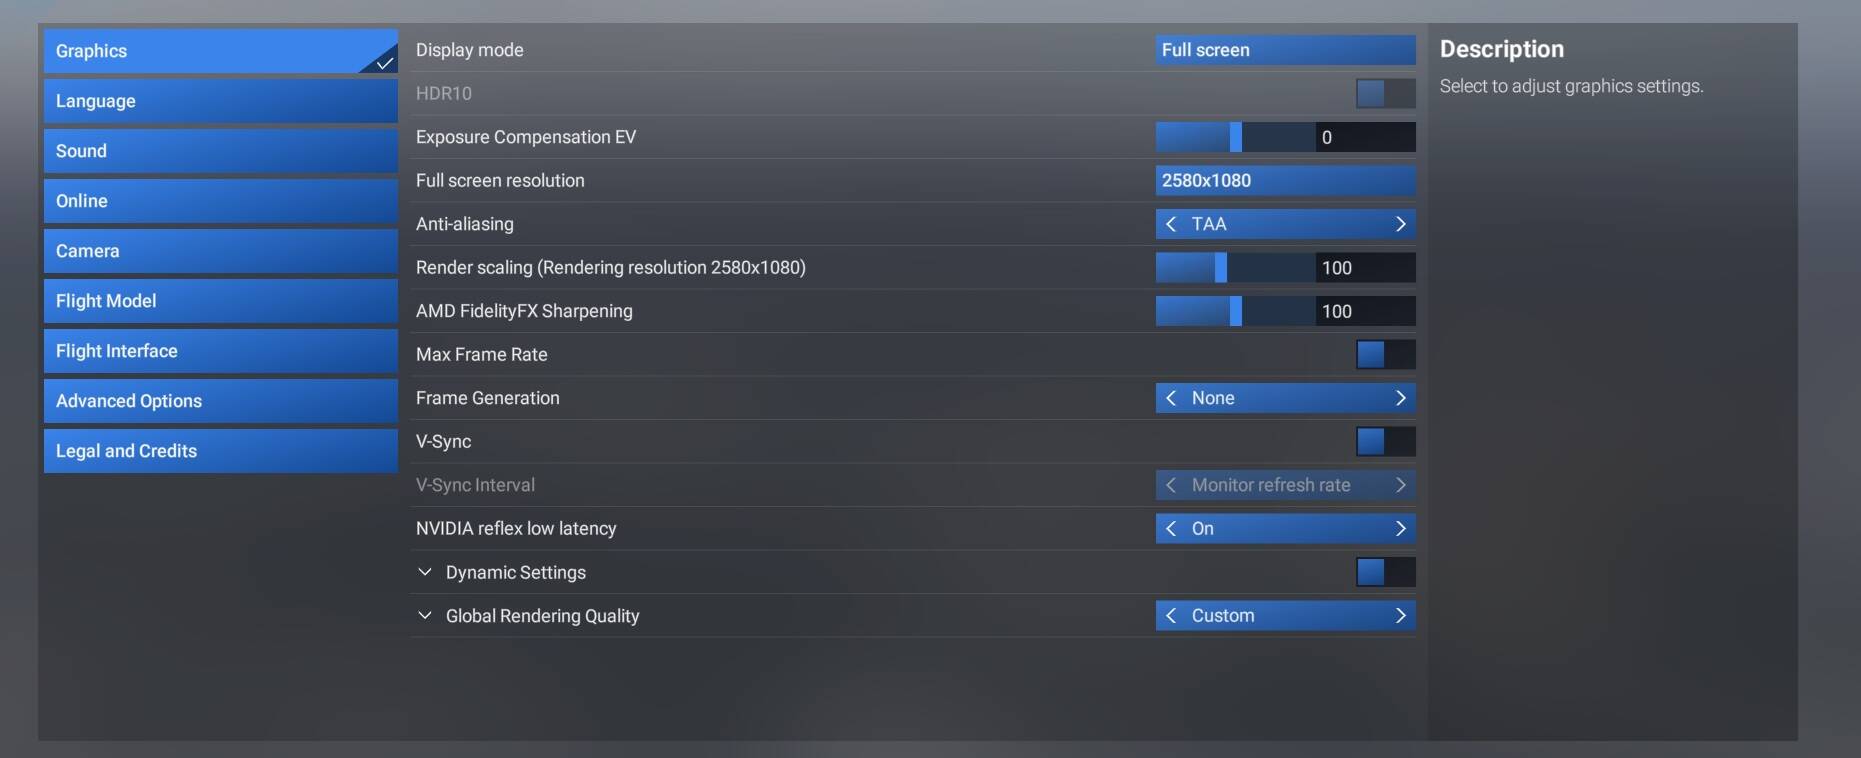Click the right arrow for Global Rendering Quality
This screenshot has height=758, width=1861.
[x=1400, y=615]
